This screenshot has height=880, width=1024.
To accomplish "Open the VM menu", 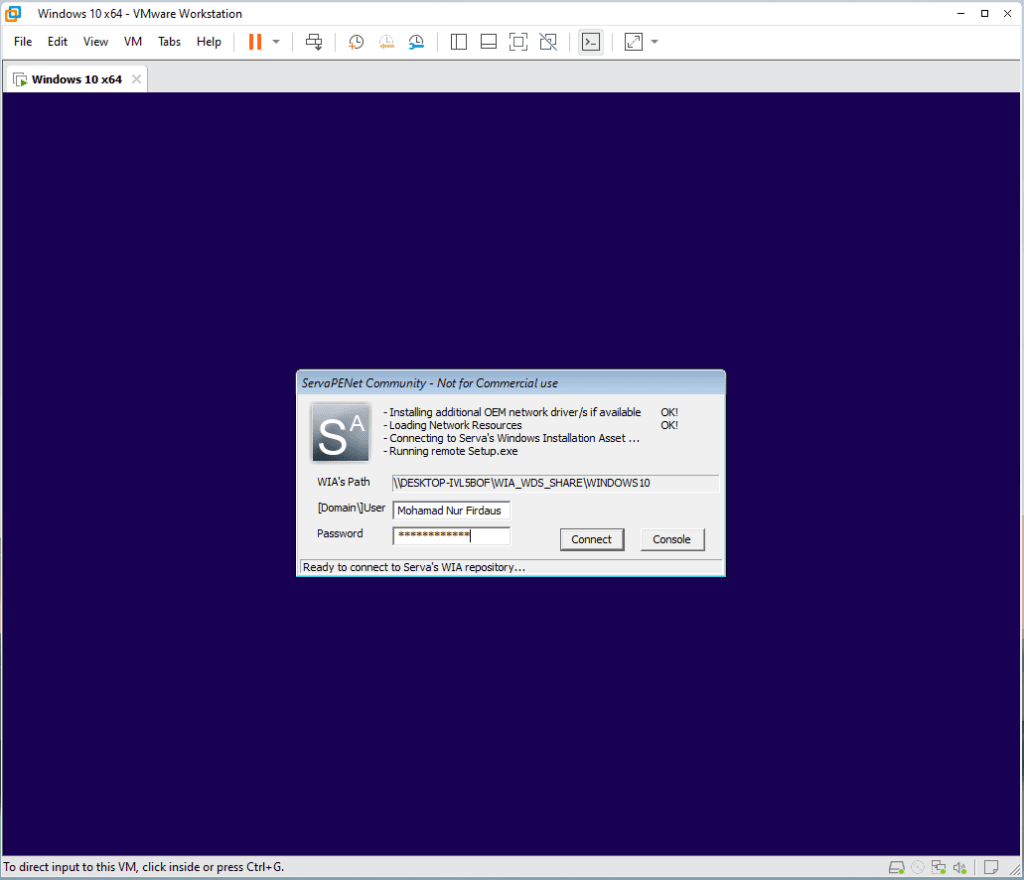I will point(133,42).
